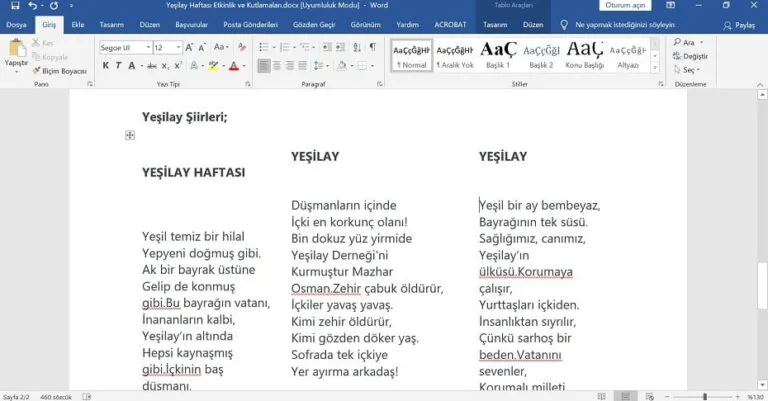768x401 pixels.
Task: Switch to Read Mode view in status bar
Action: 601,397
